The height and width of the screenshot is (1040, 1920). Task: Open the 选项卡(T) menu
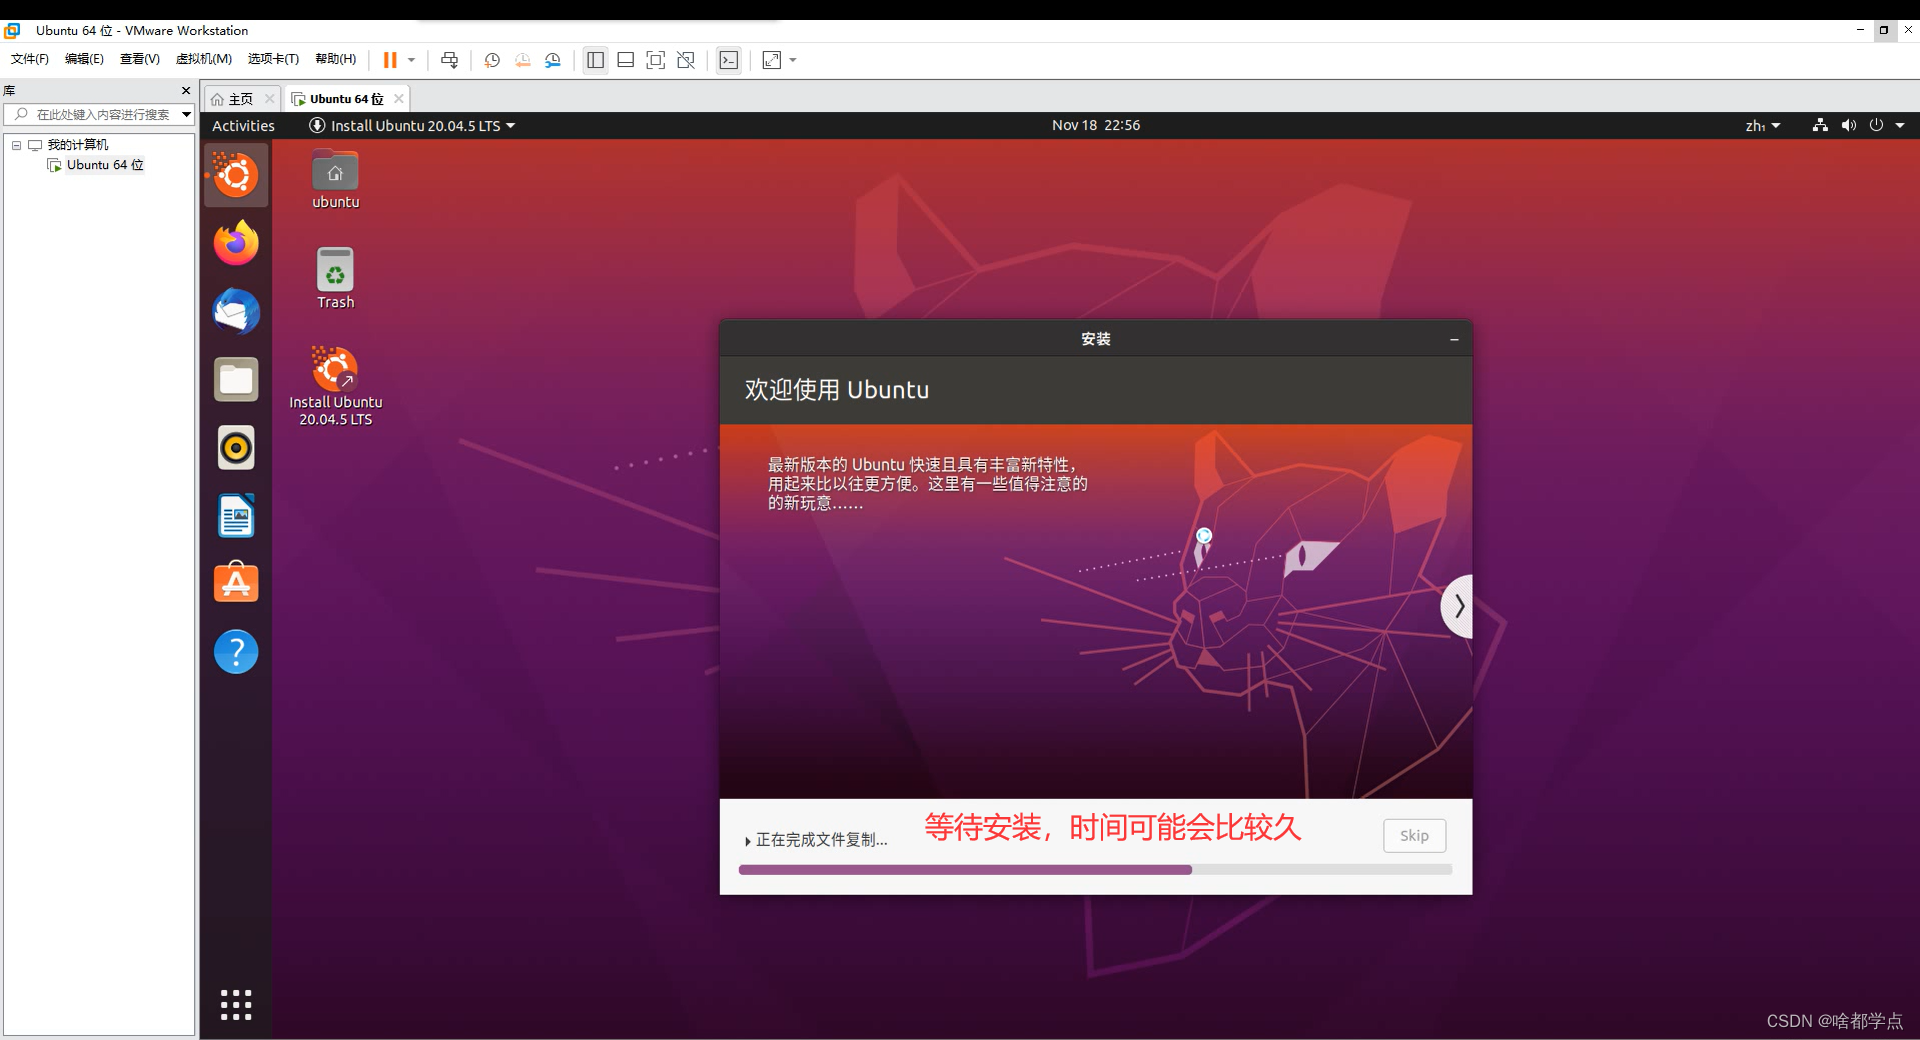[x=273, y=59]
